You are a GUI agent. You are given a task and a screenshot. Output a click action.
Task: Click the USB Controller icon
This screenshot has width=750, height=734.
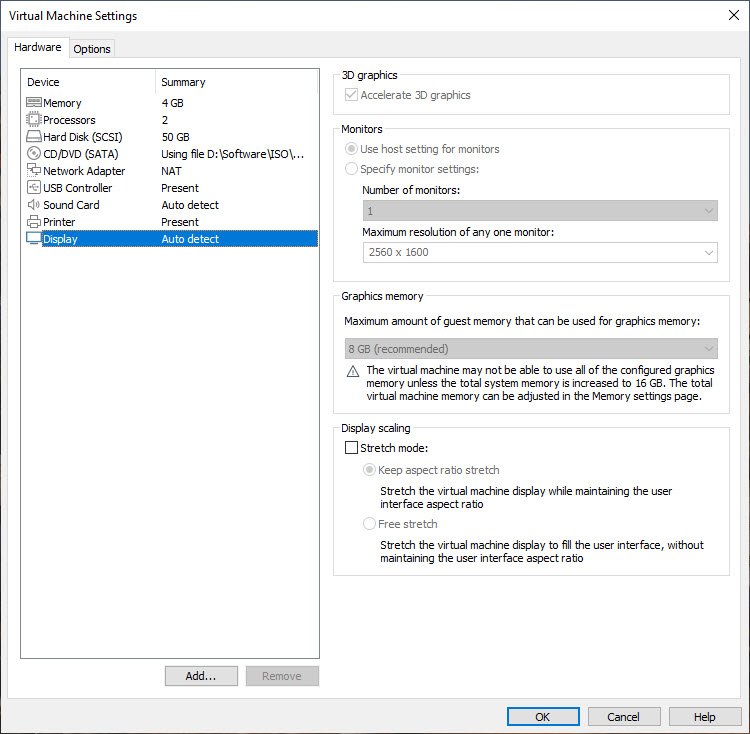click(x=33, y=187)
